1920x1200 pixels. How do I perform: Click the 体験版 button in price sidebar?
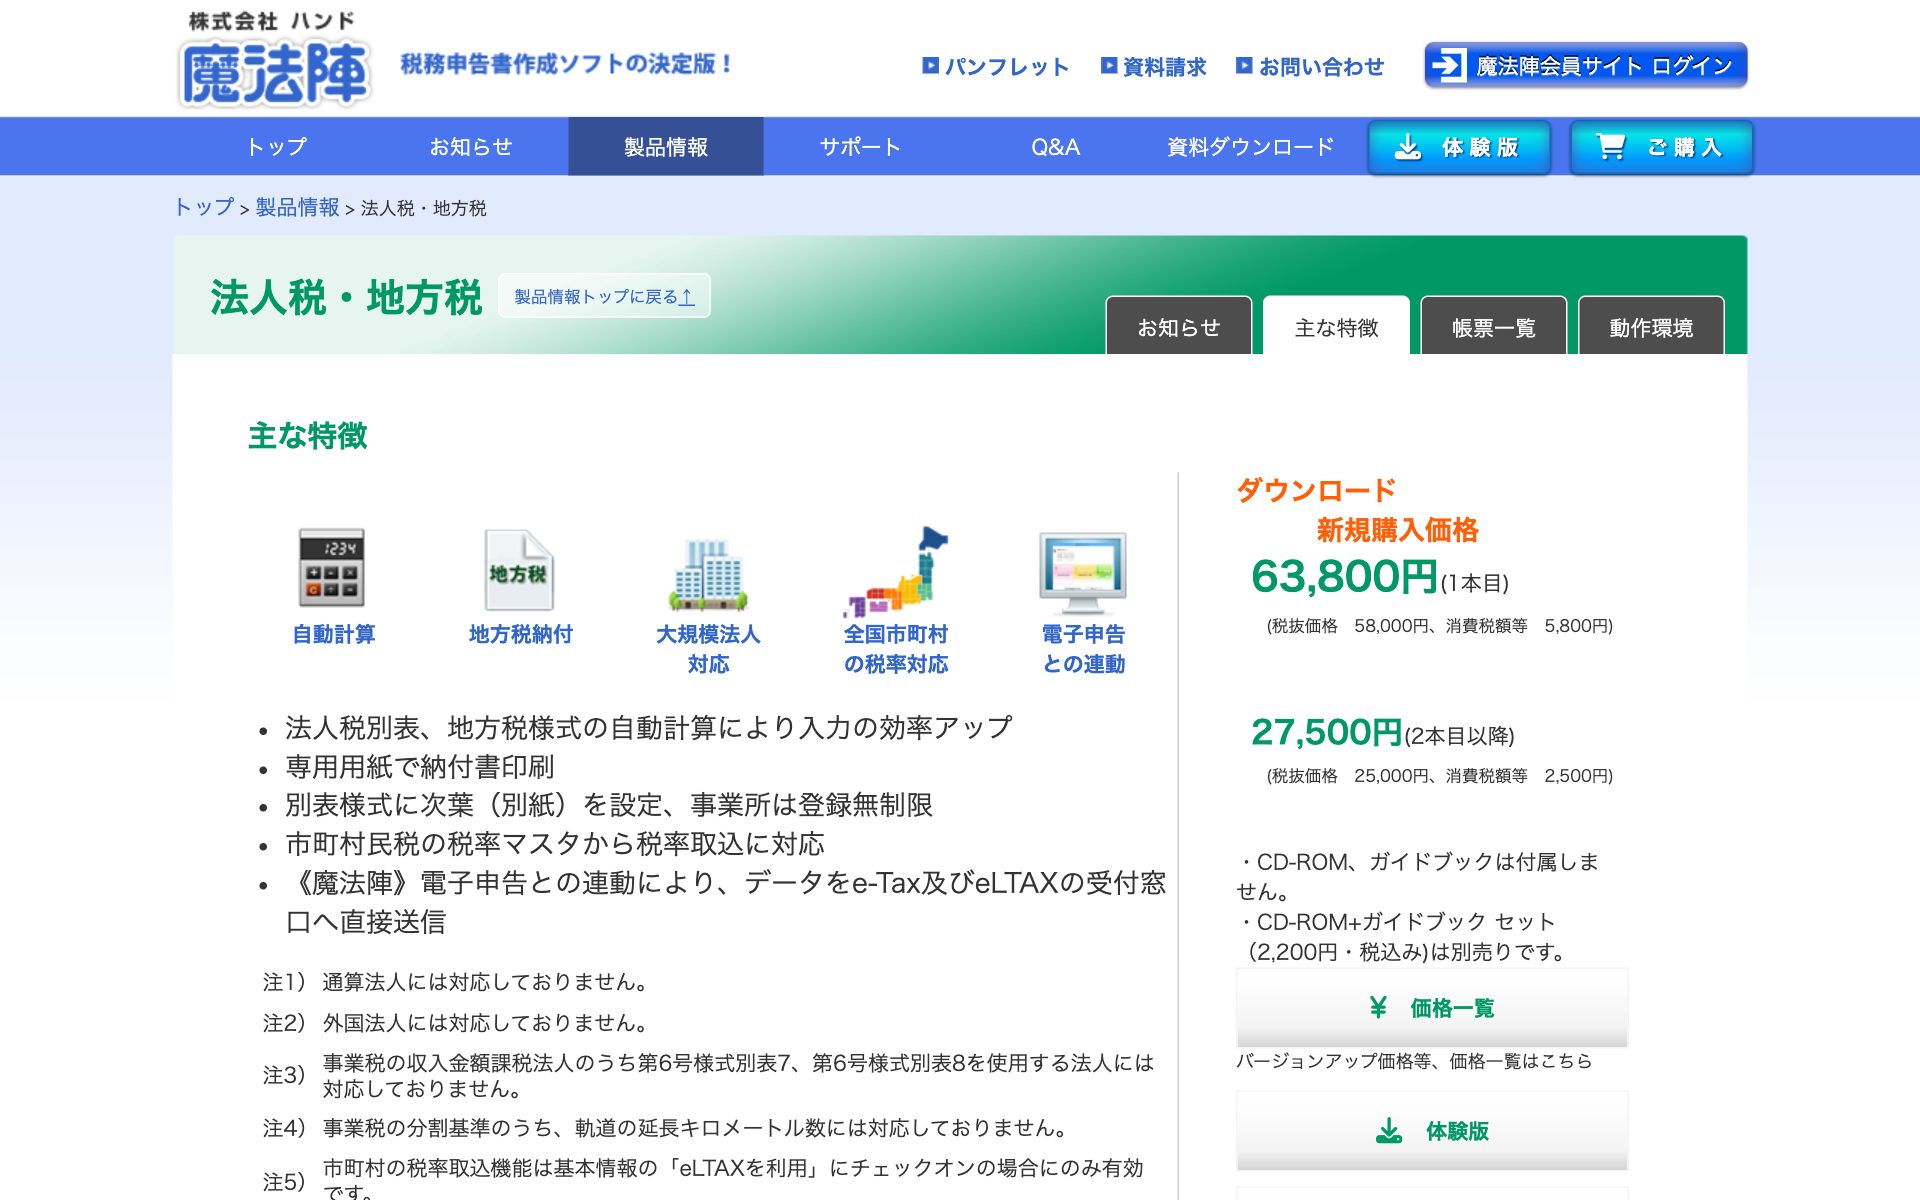point(1432,1131)
